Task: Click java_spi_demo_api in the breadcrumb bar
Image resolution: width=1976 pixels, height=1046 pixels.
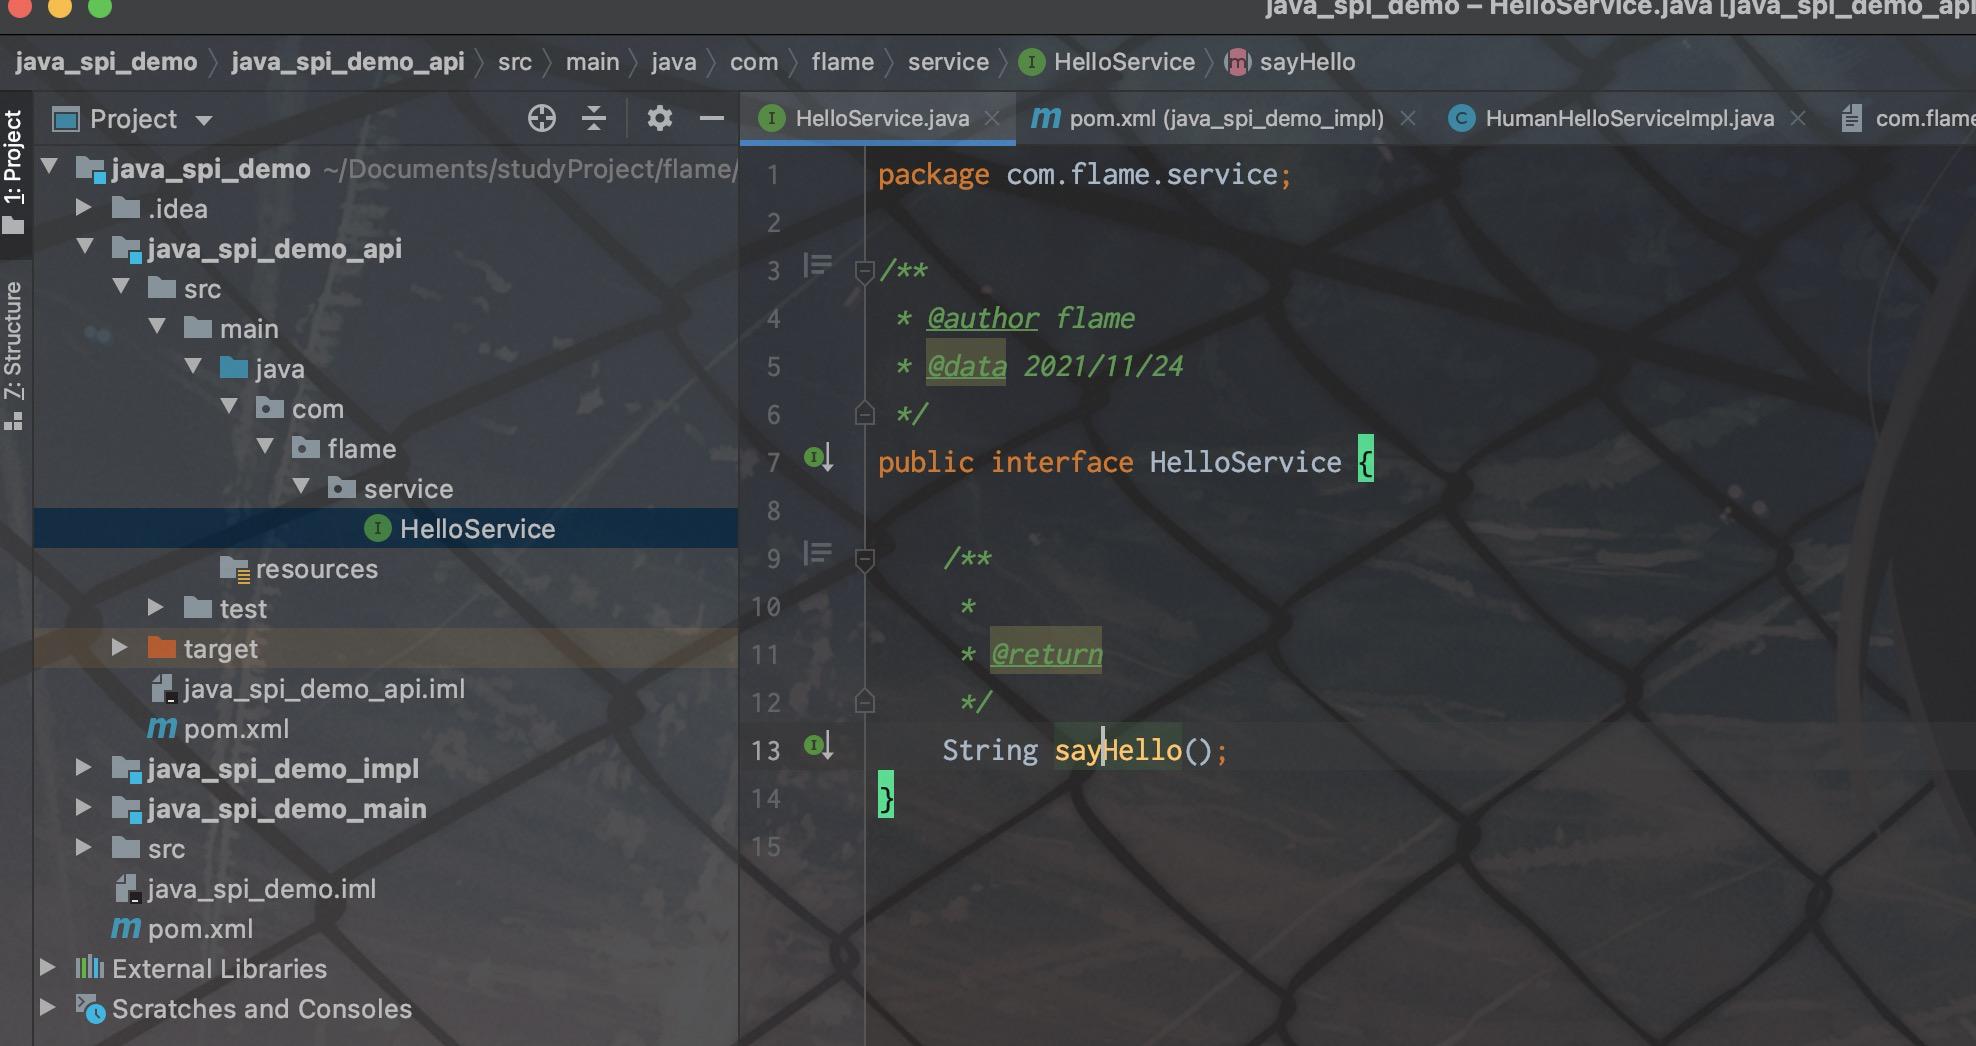Action: click(x=348, y=62)
